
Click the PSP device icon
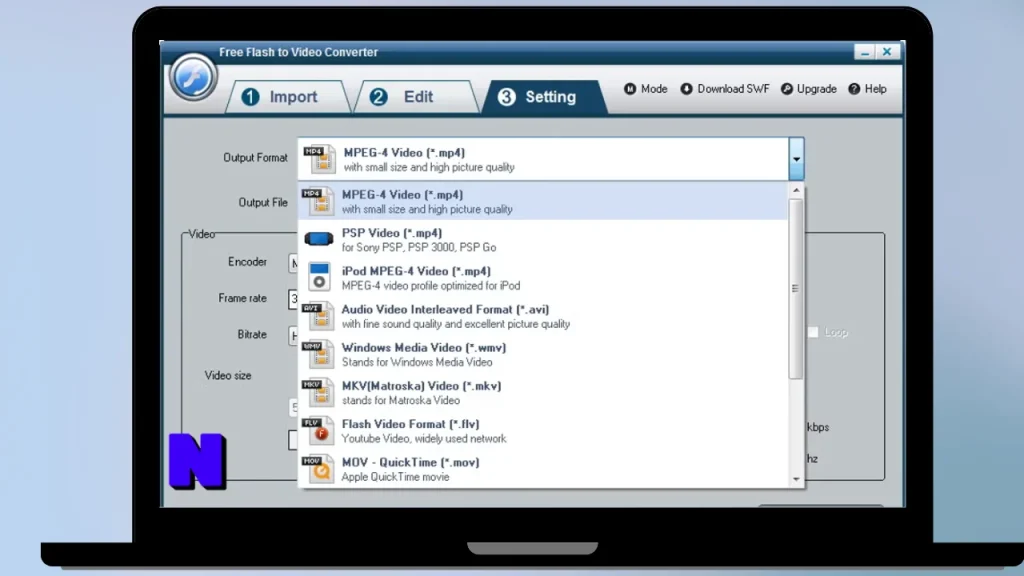(319, 239)
